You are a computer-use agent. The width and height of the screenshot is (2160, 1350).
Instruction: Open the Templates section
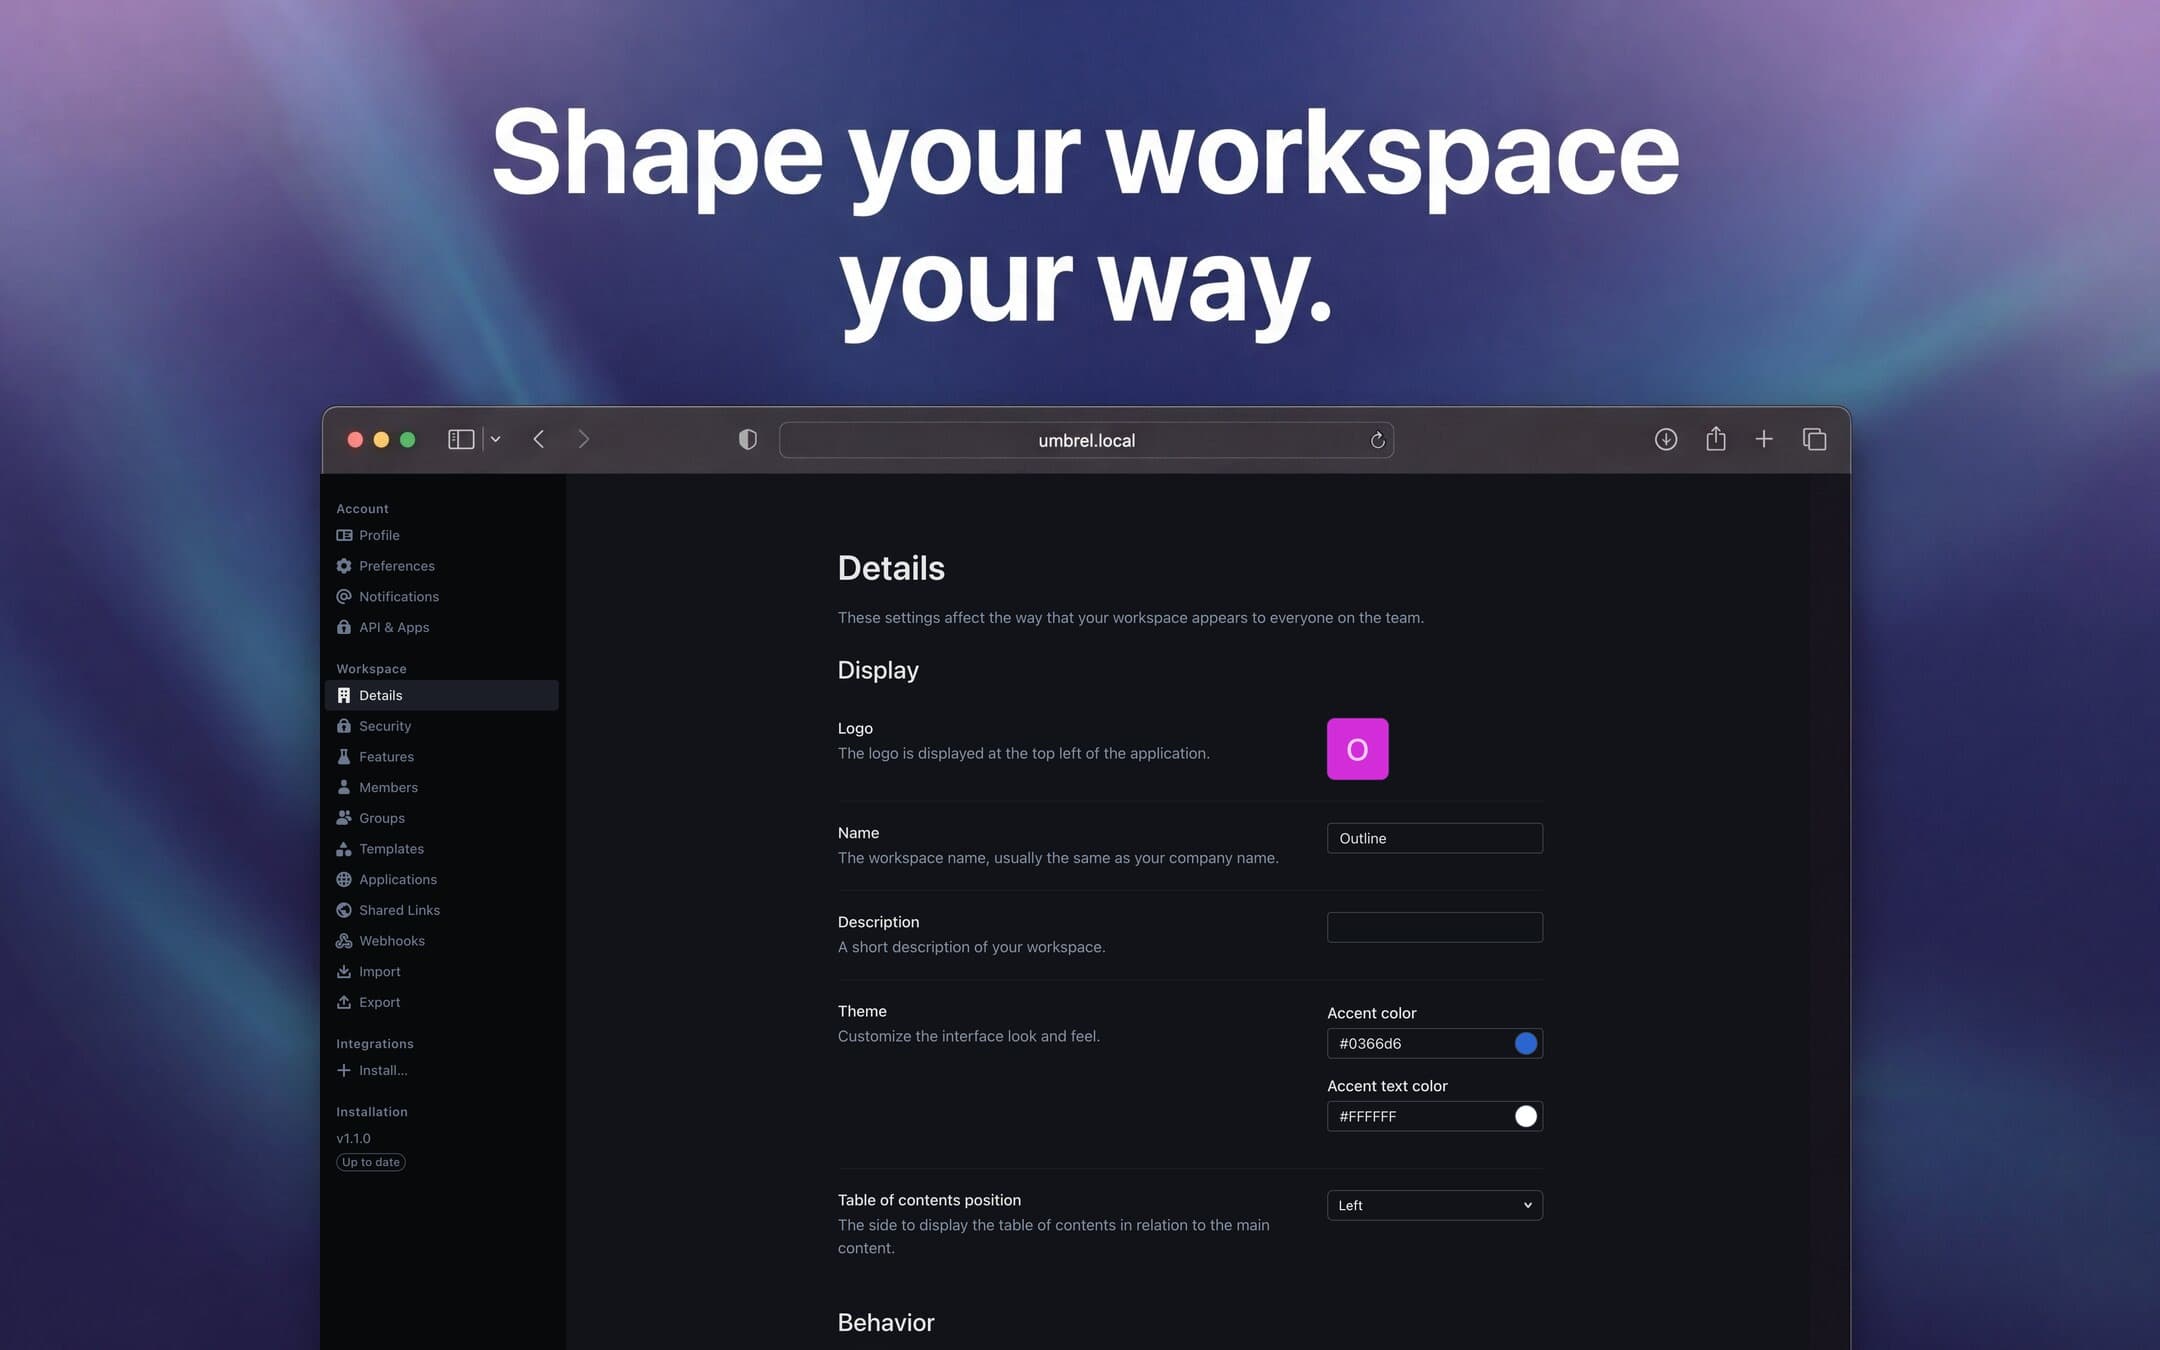click(391, 848)
